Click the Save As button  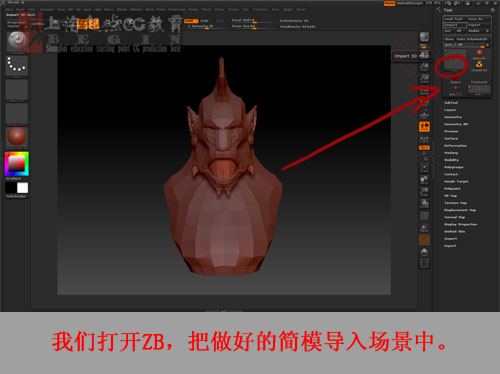pos(479,19)
